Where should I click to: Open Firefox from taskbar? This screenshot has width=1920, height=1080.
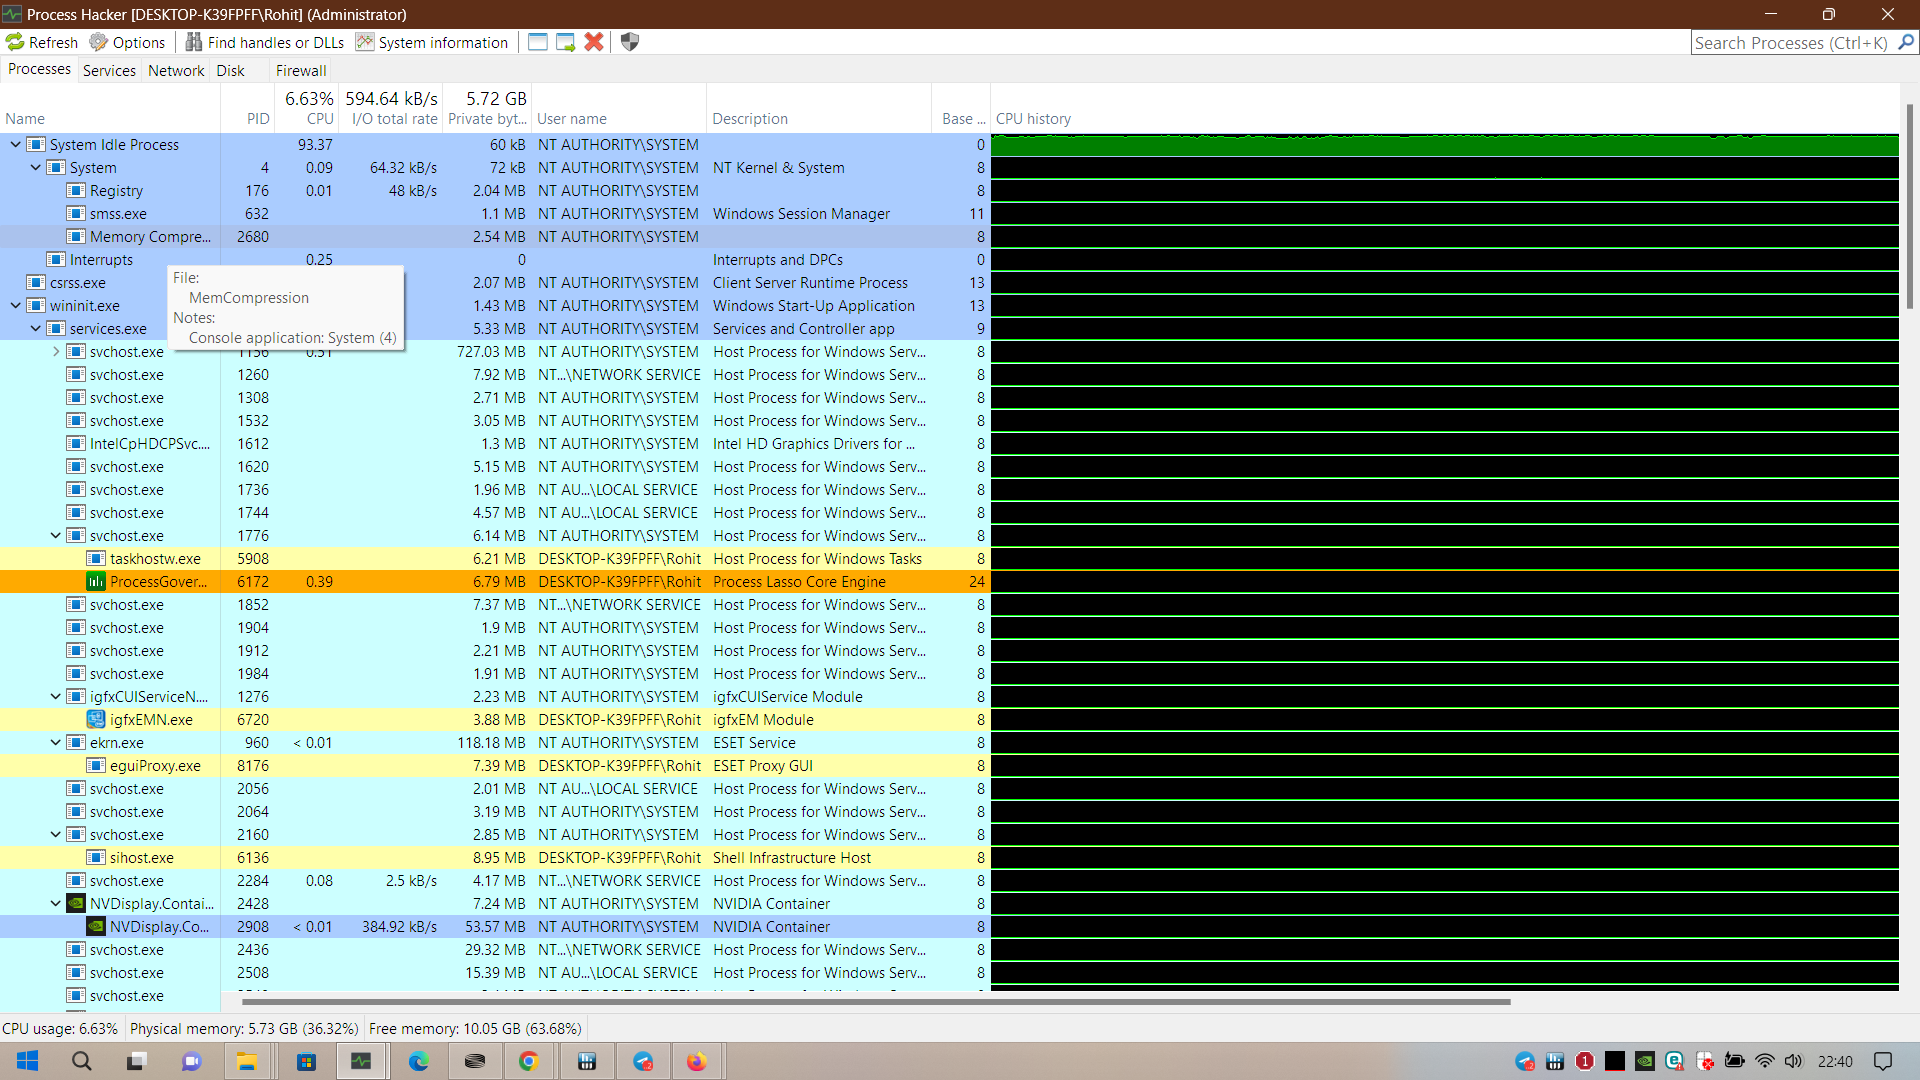click(x=697, y=1061)
